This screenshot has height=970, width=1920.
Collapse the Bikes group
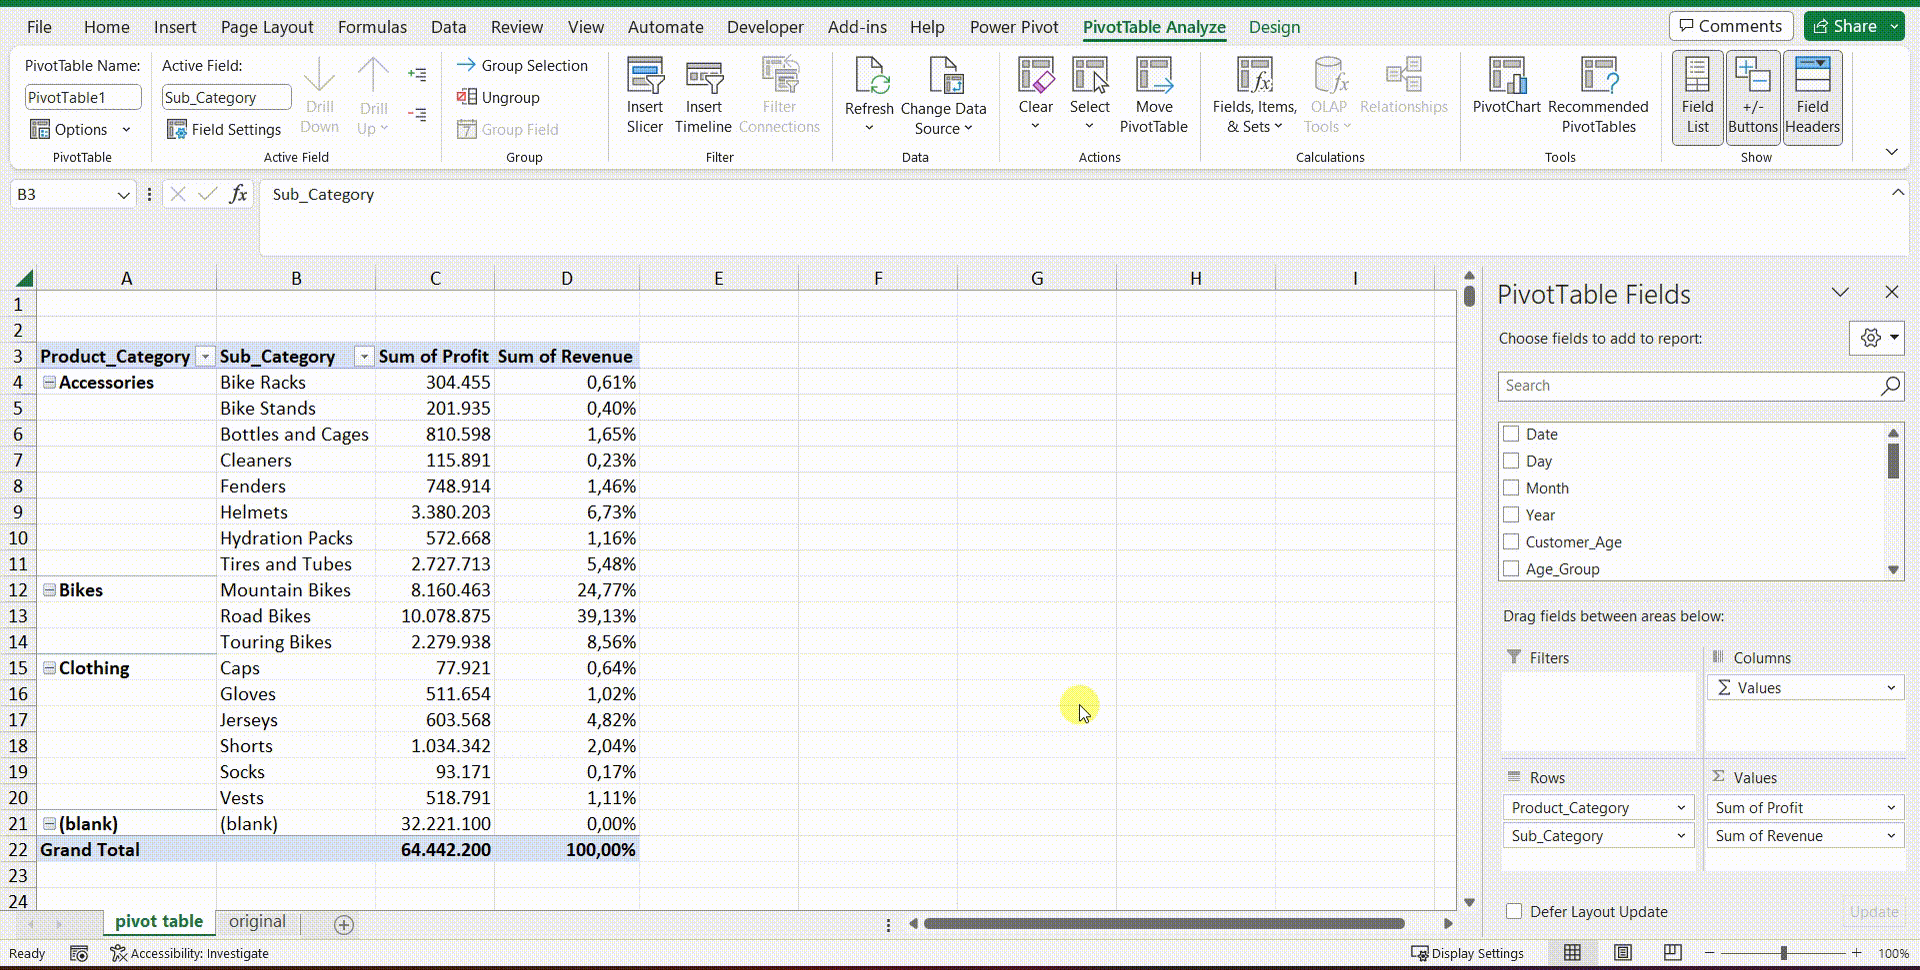pos(49,590)
